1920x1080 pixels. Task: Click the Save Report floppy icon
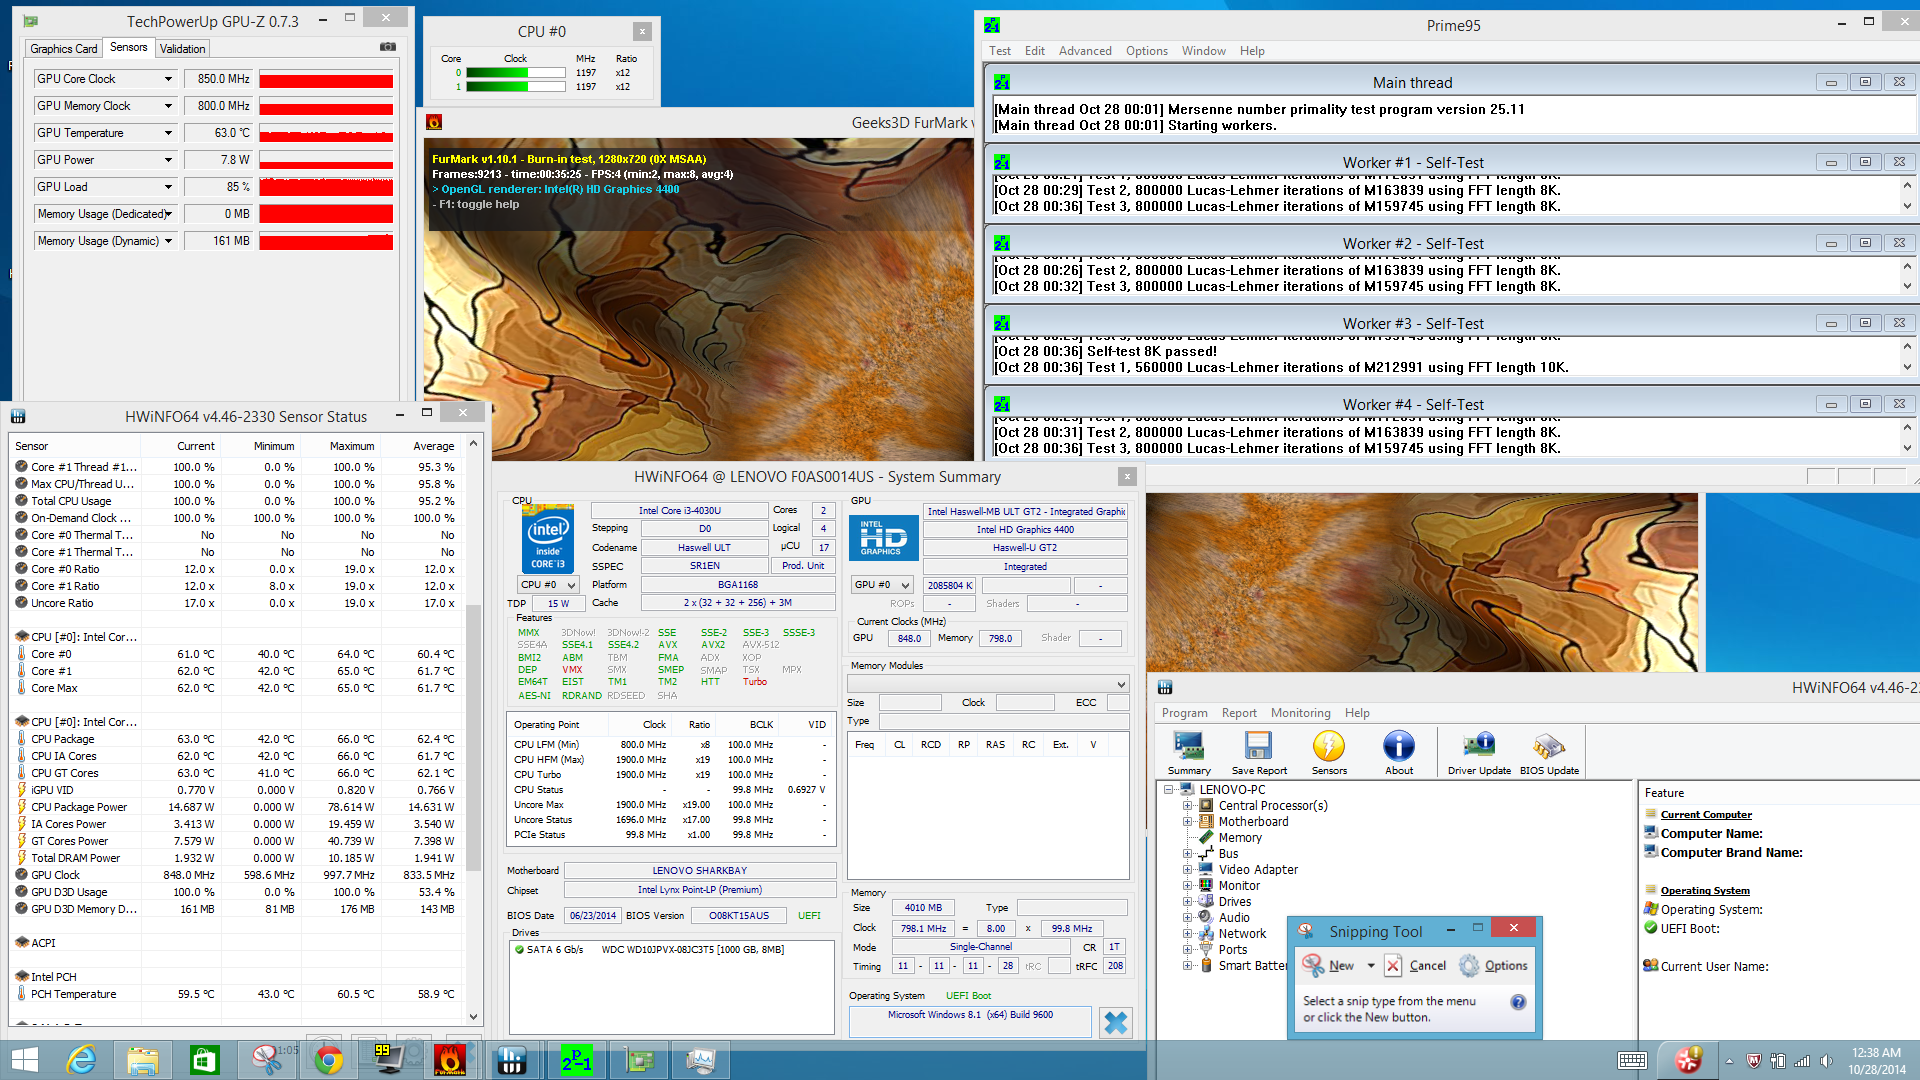(x=1258, y=747)
